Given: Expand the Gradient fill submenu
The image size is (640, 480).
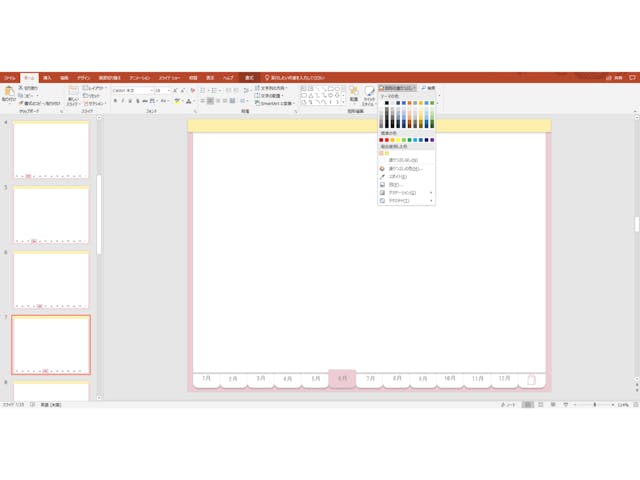Looking at the screenshot, I should (405, 193).
